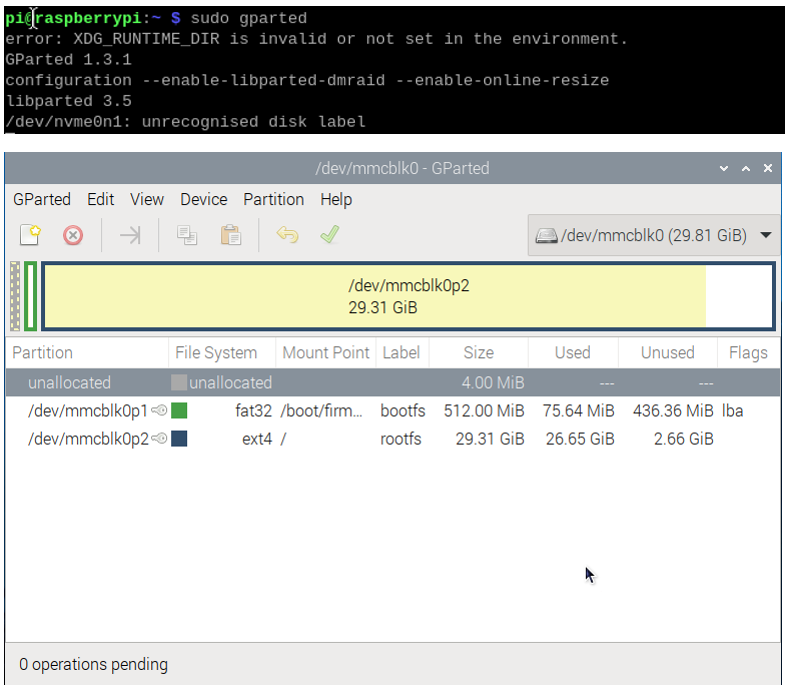Click the green Apply checkmark icon
The height and width of the screenshot is (690, 786).
tap(329, 235)
